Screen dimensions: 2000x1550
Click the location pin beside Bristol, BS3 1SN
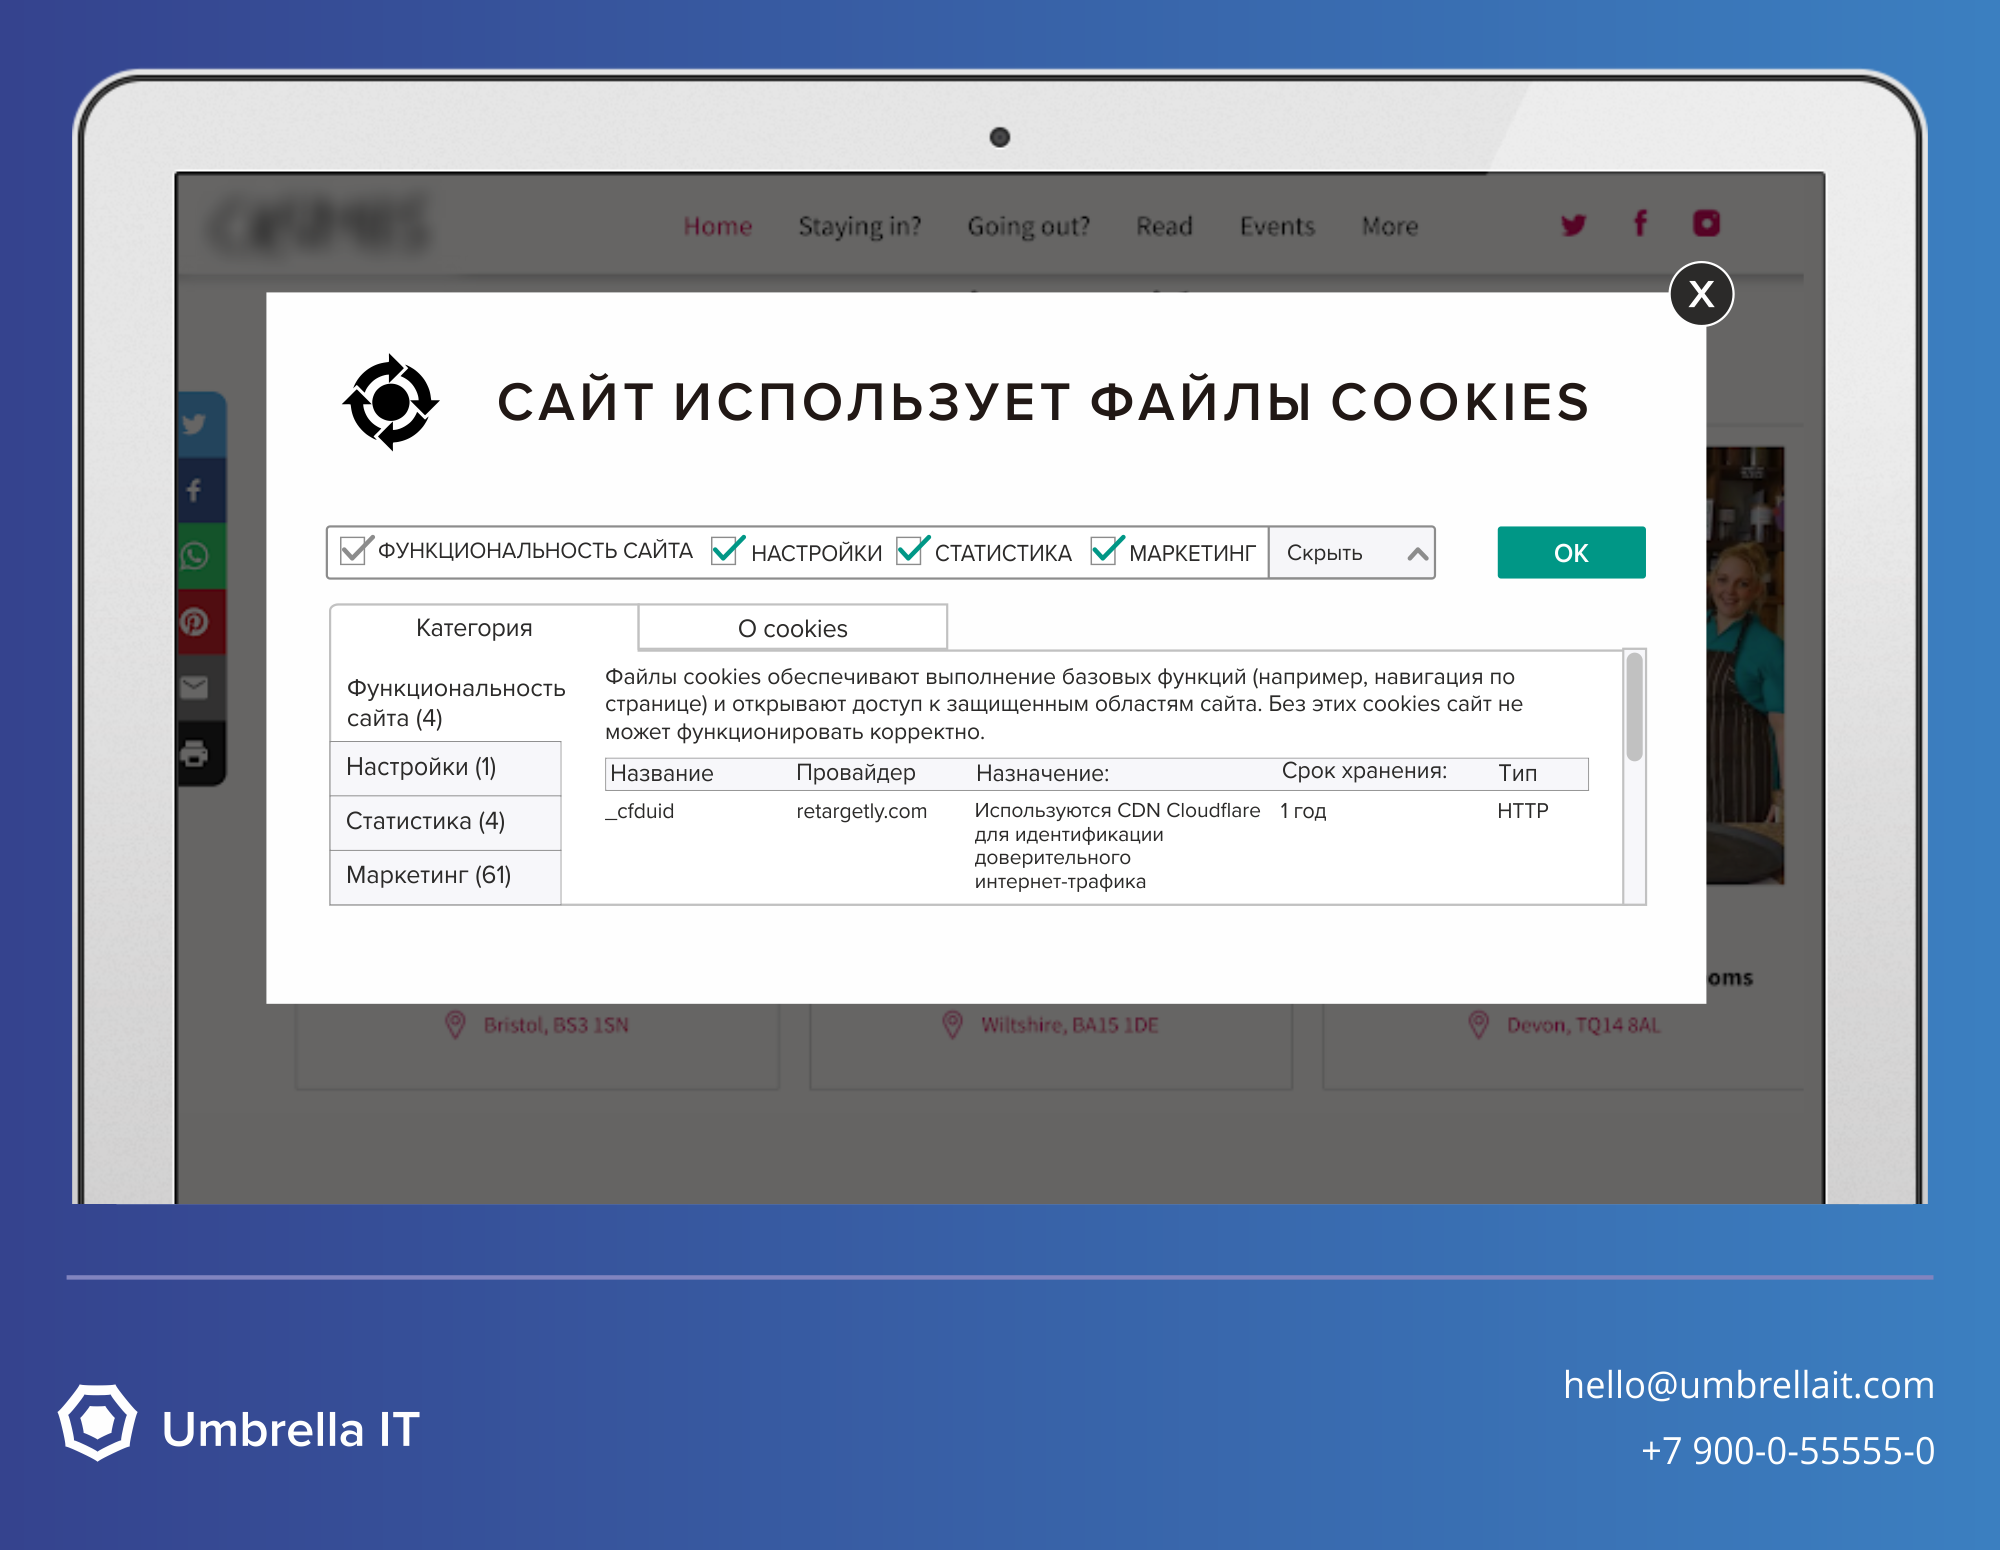455,1025
